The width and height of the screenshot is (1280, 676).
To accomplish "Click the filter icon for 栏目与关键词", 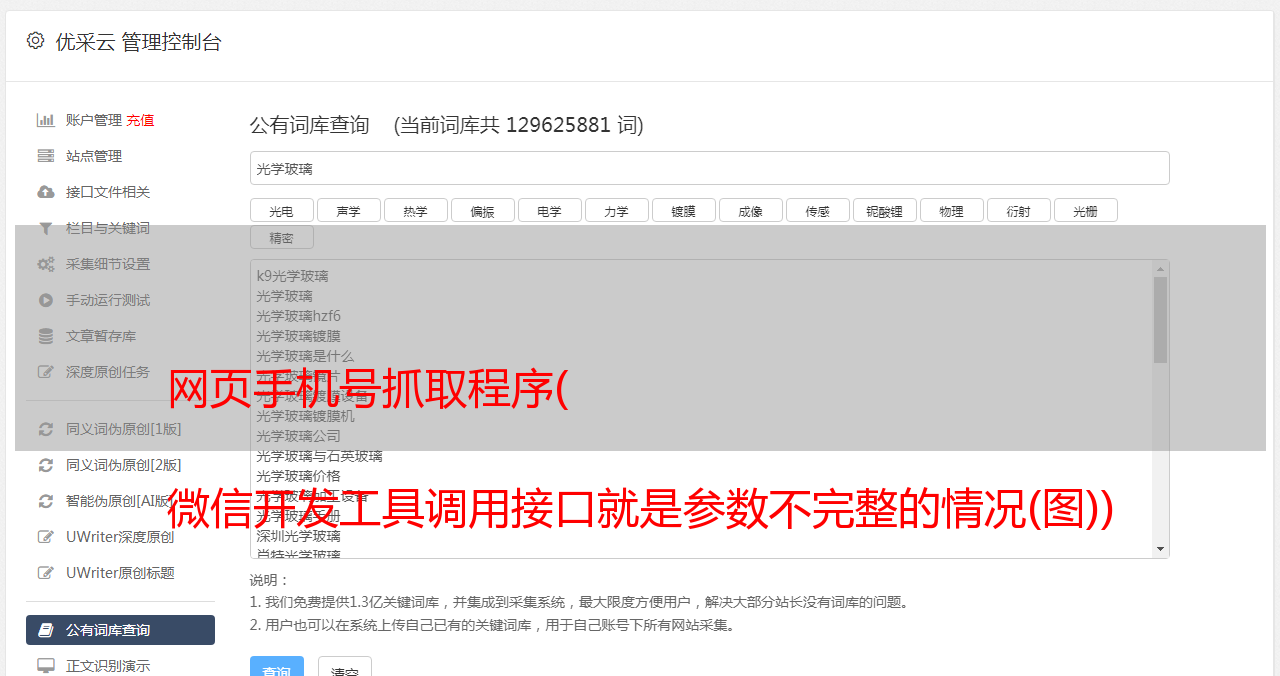I will coord(45,228).
